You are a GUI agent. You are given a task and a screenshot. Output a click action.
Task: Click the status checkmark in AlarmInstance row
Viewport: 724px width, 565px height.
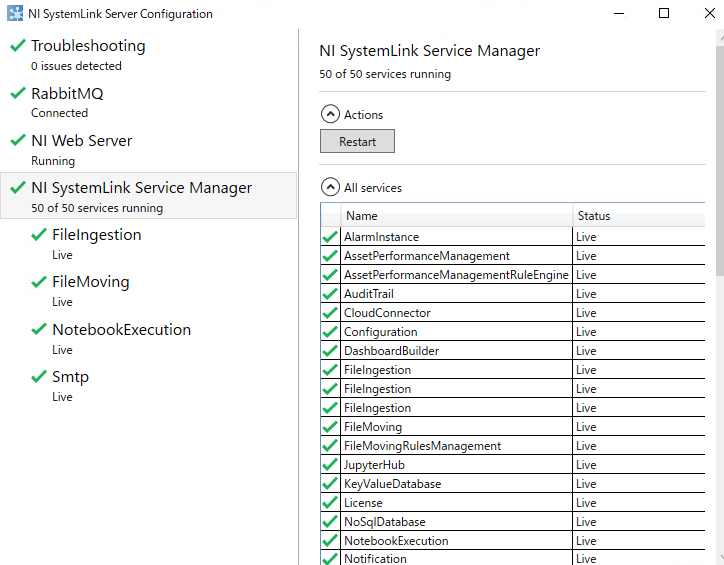330,237
